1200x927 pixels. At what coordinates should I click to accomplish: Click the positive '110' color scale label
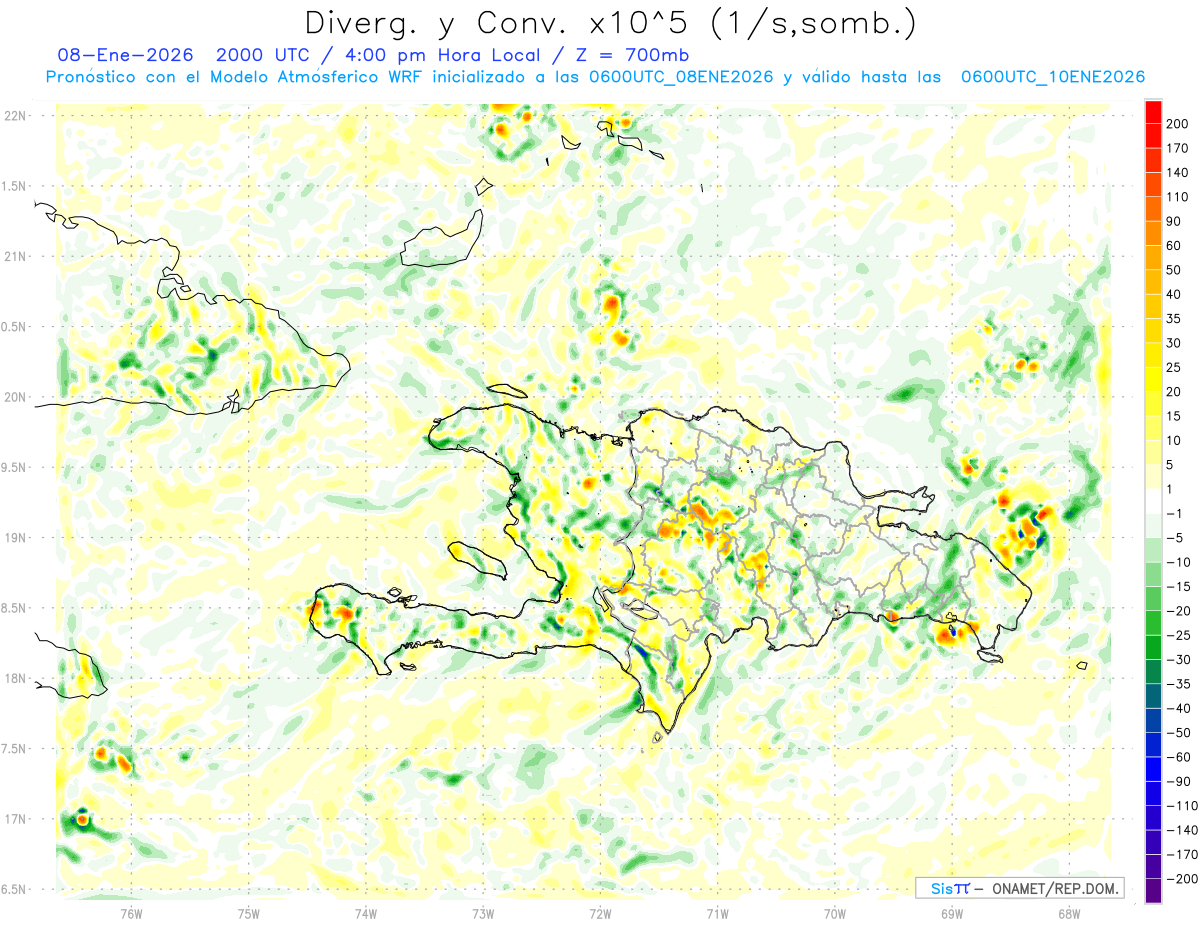1179,197
